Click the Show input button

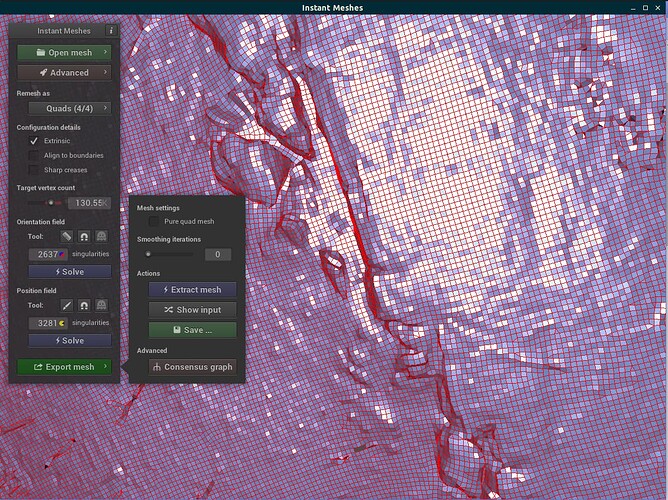(x=193, y=310)
